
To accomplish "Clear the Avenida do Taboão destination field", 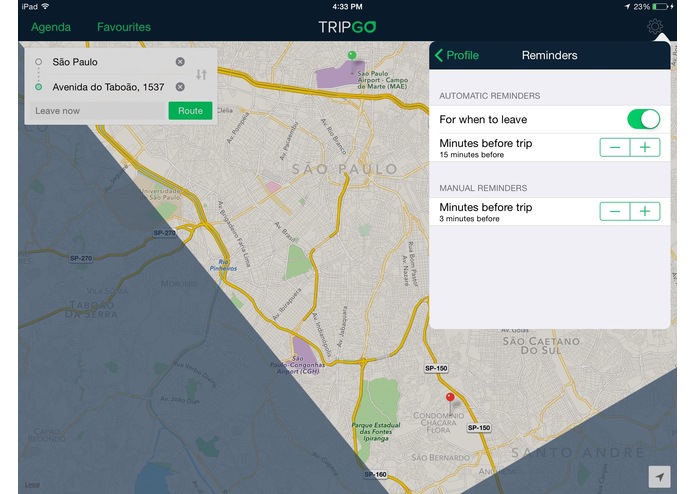I will coord(180,87).
